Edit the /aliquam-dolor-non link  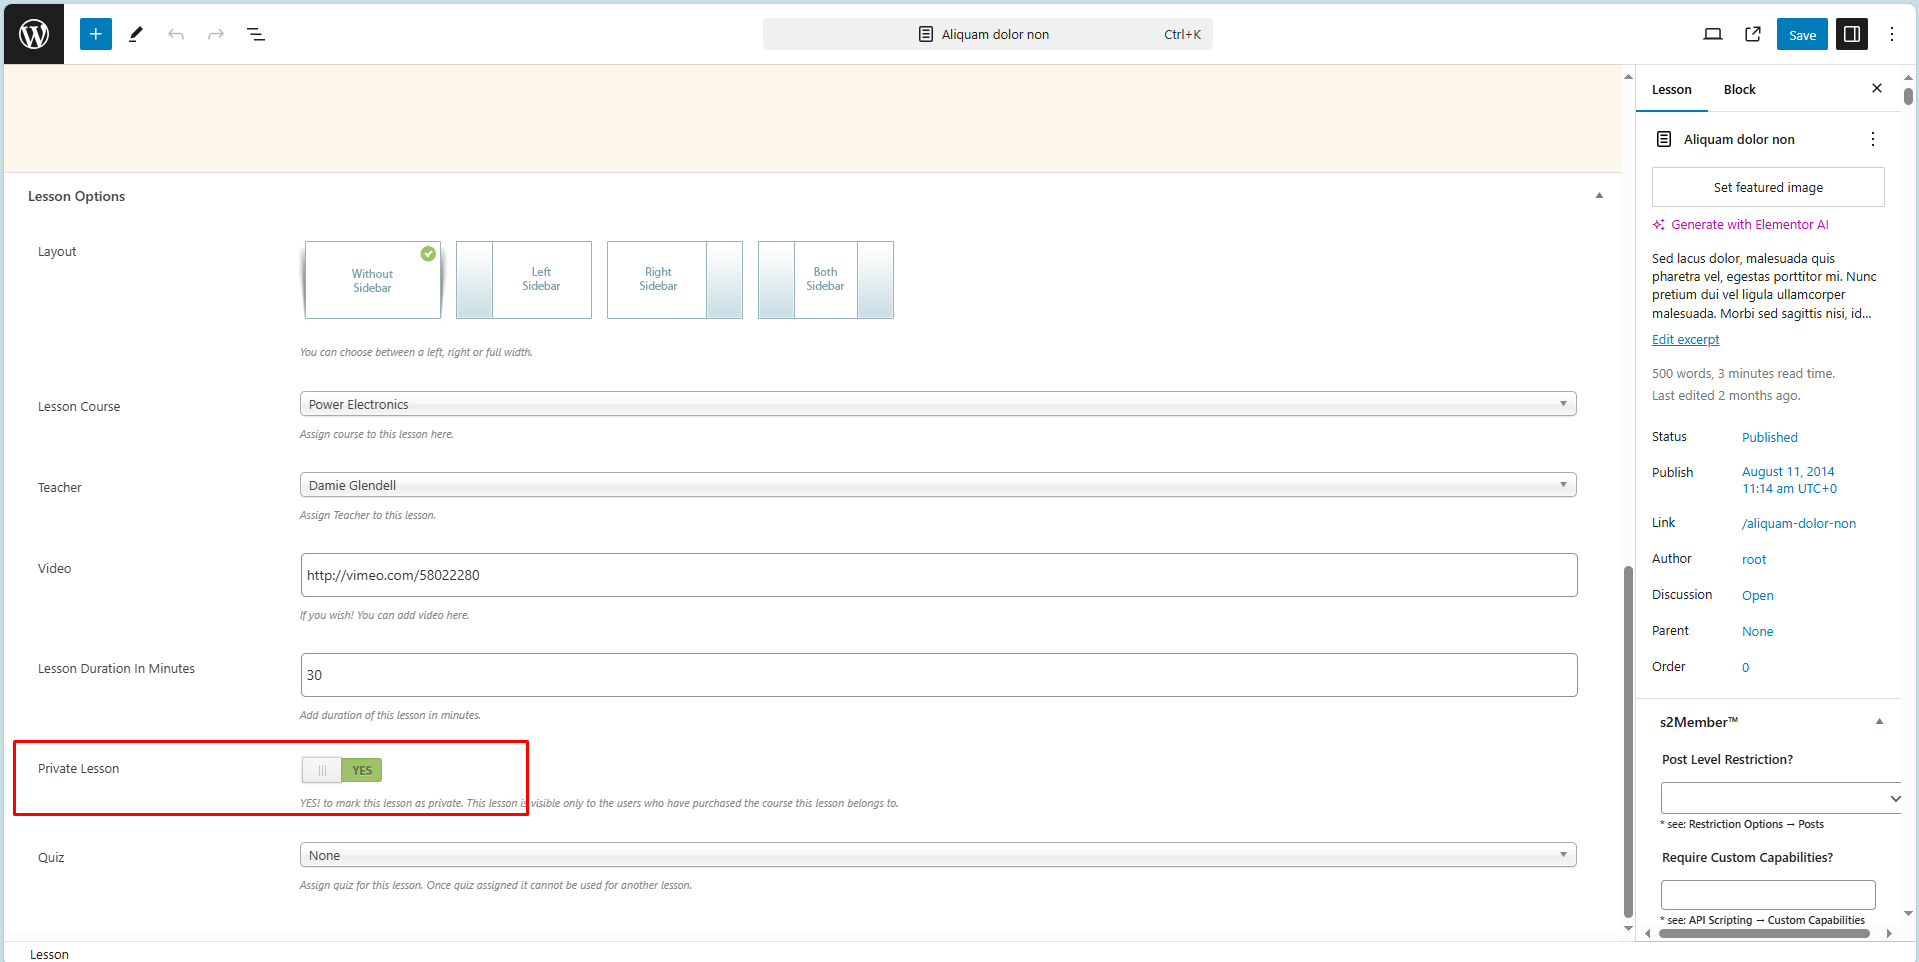click(x=1798, y=523)
